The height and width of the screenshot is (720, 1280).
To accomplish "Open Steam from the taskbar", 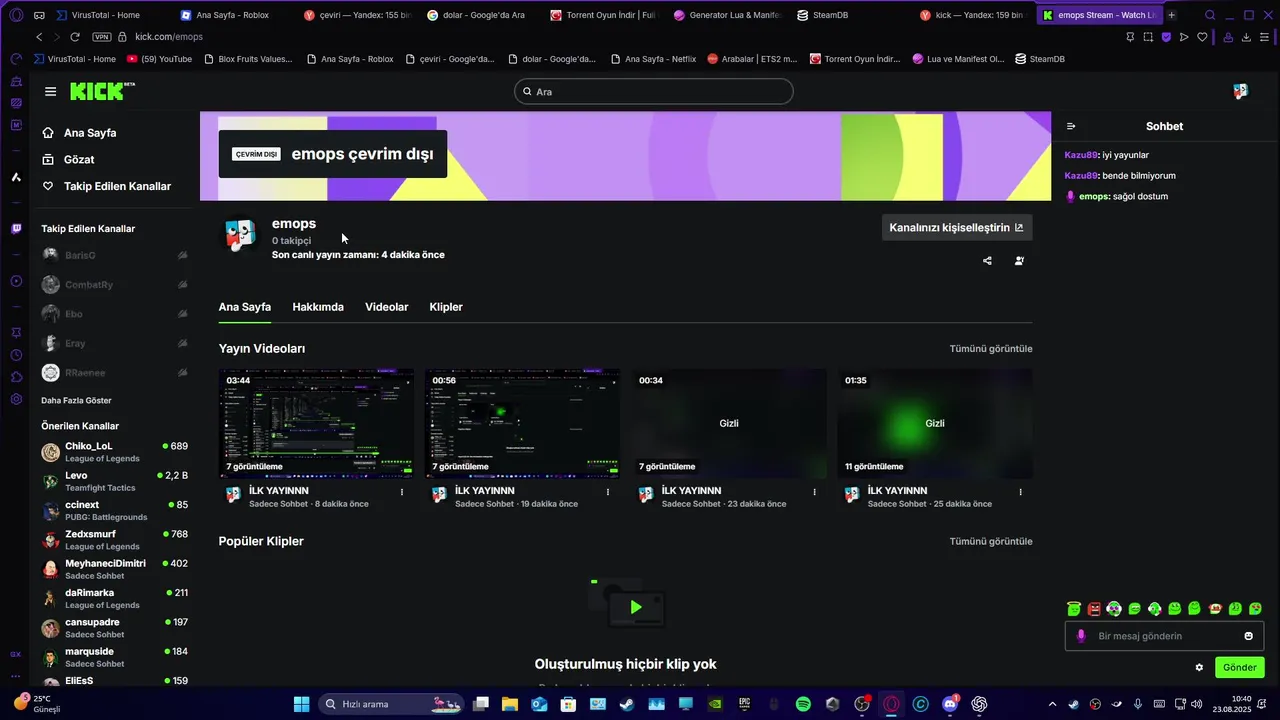I will [x=626, y=704].
